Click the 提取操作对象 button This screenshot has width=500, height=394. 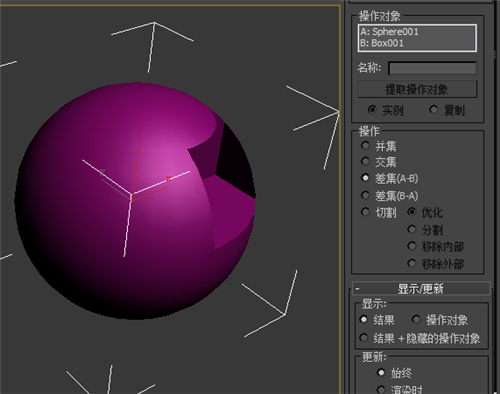pyautogui.click(x=417, y=89)
